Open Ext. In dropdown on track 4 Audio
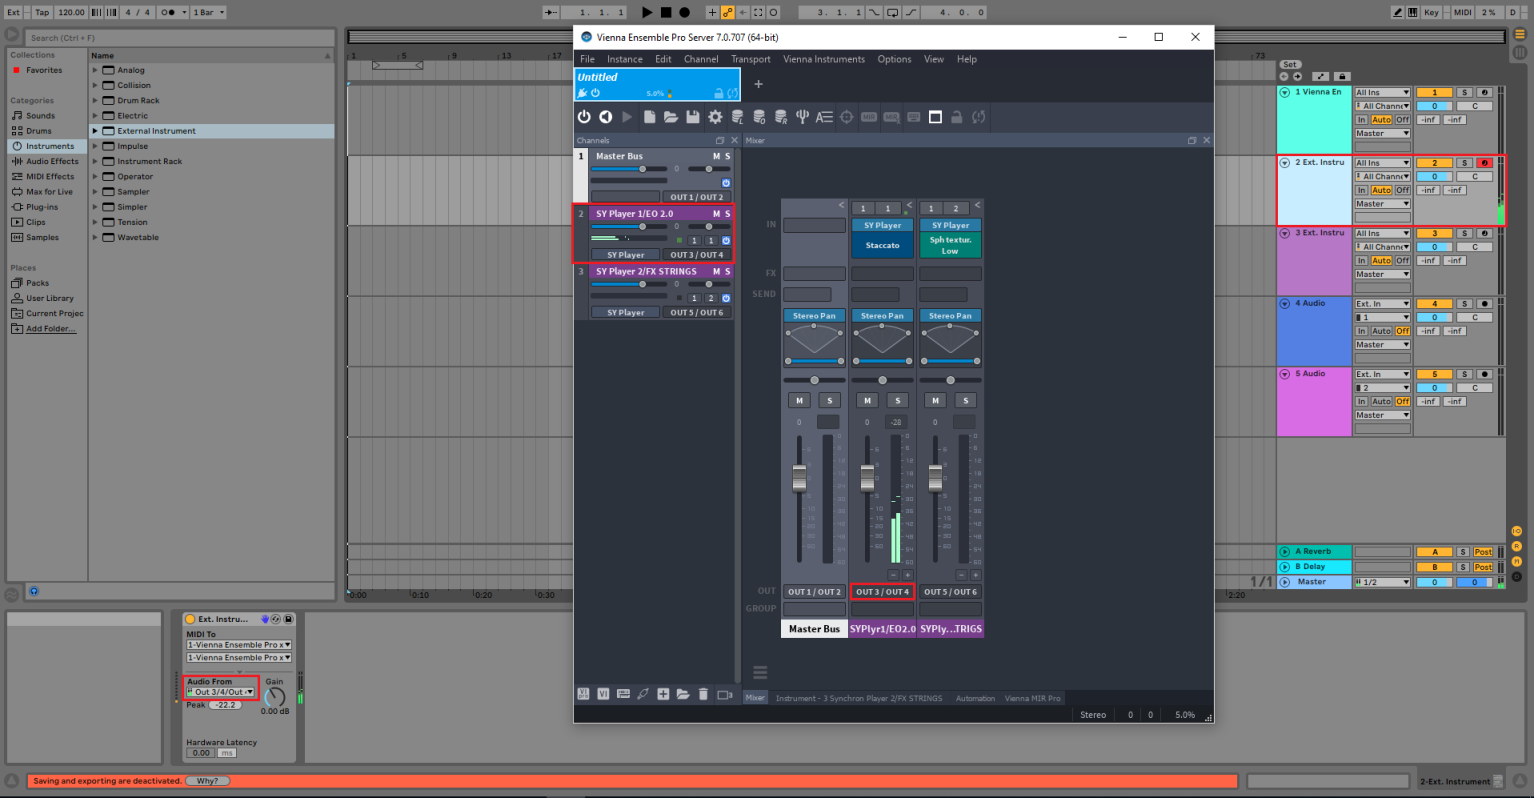This screenshot has height=798, width=1534. [x=1382, y=304]
